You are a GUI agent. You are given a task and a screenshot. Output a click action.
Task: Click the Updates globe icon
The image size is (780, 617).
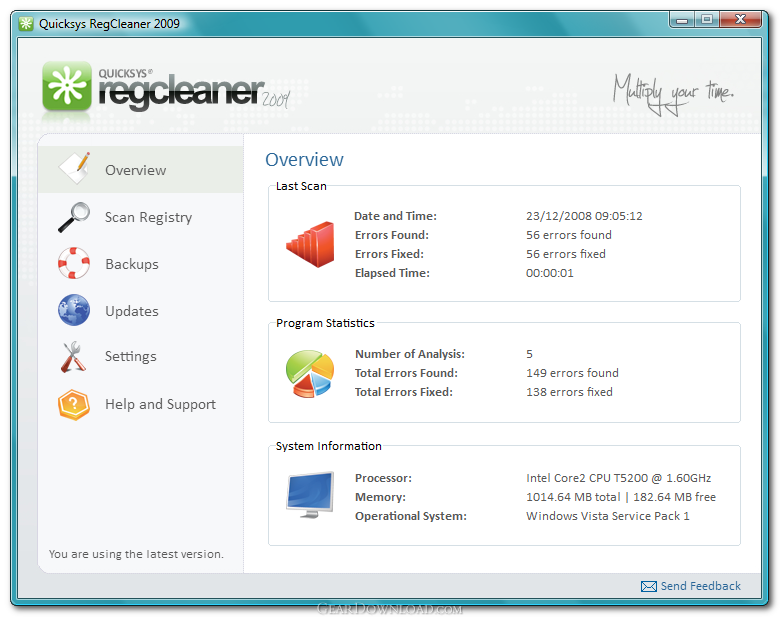pyautogui.click(x=74, y=310)
